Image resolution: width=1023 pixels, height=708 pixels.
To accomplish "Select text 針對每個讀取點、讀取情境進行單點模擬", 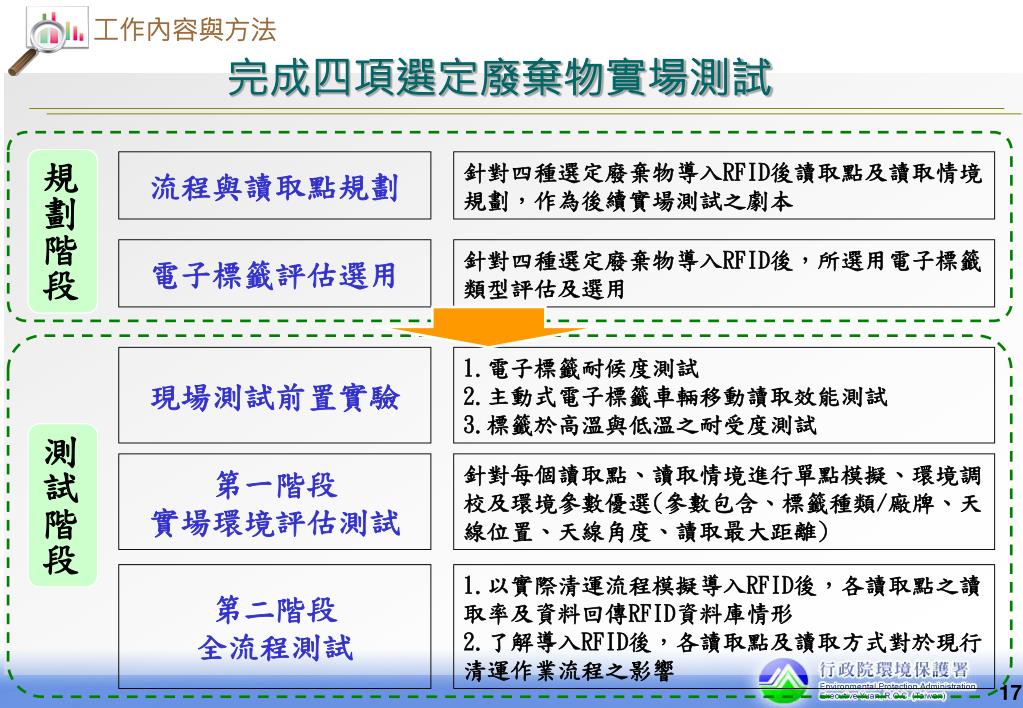I will point(675,475).
